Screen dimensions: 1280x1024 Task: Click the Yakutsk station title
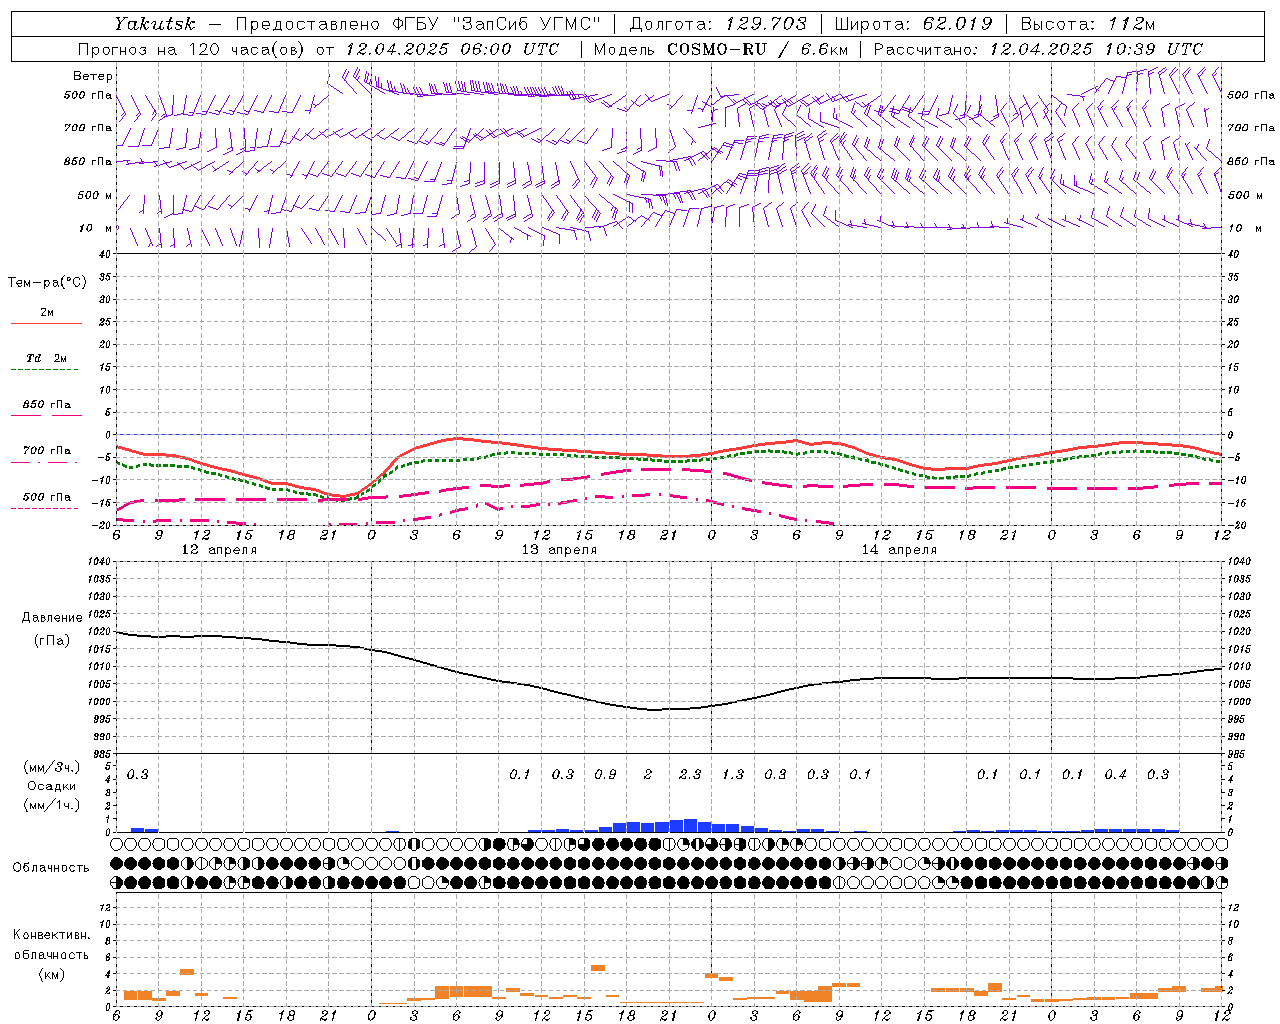(154, 24)
